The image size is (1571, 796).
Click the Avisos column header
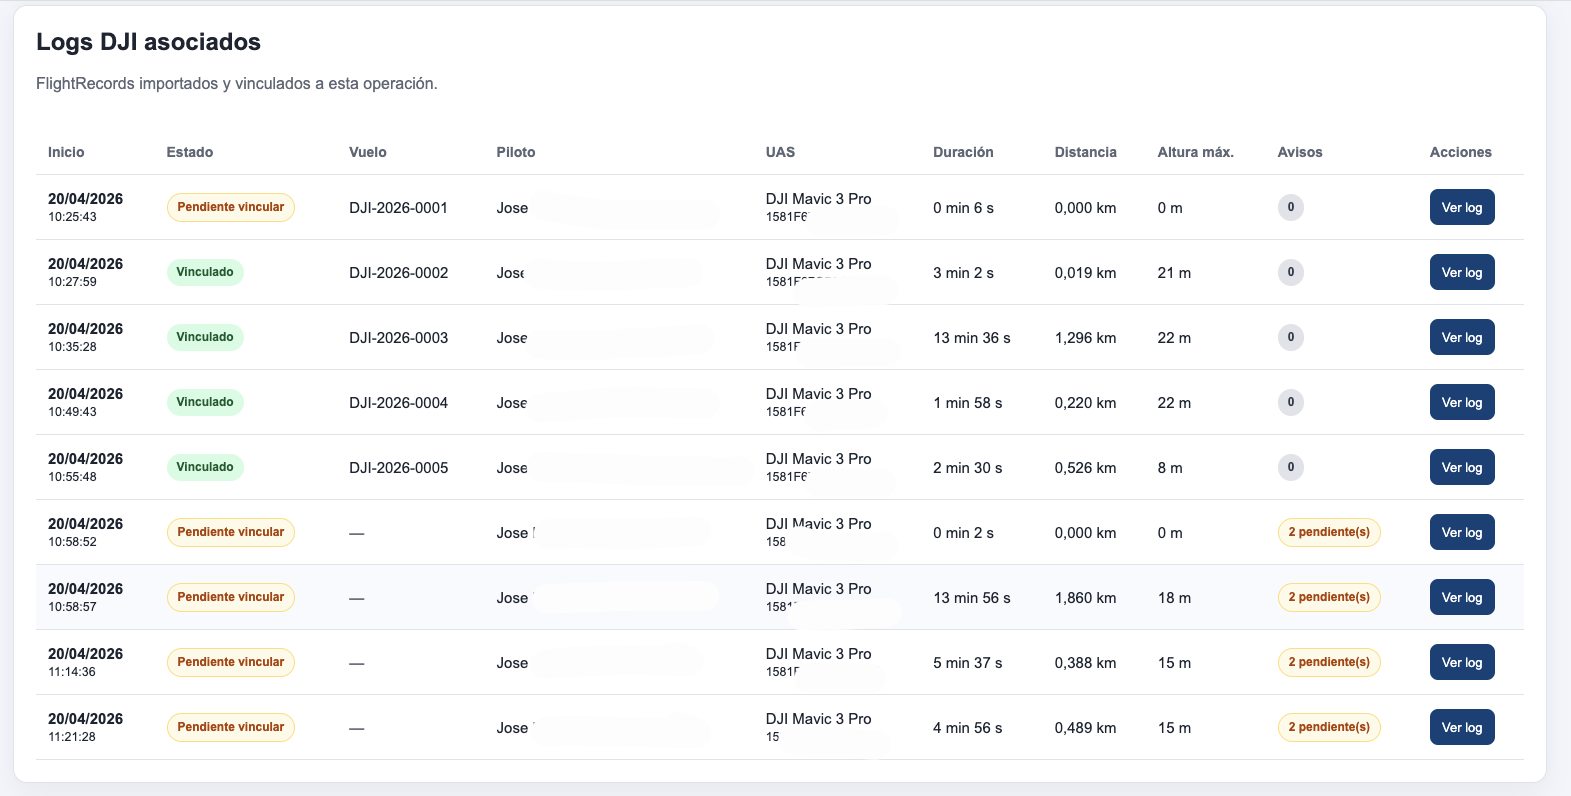(1300, 152)
